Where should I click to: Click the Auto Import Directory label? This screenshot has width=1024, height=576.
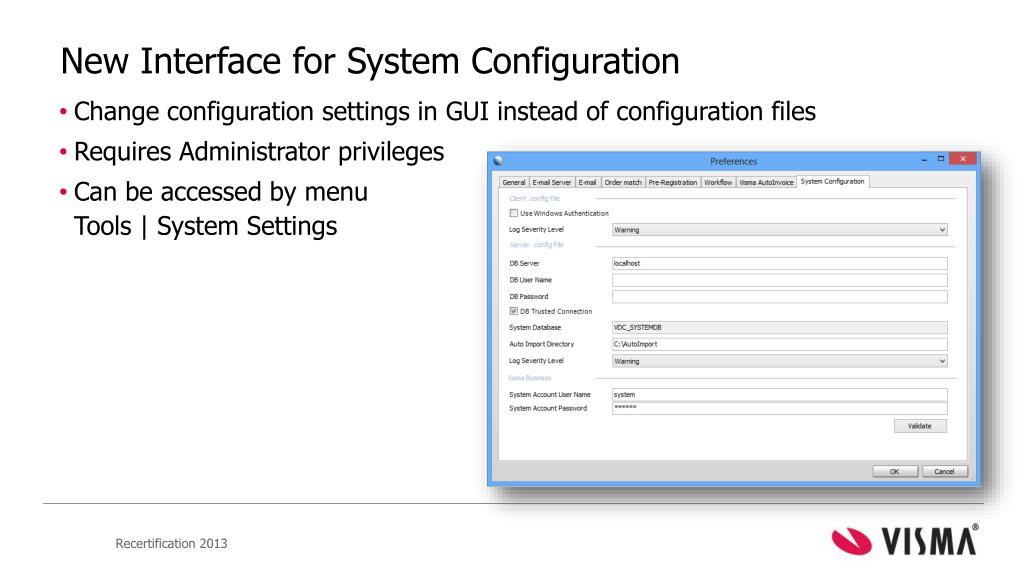[541, 344]
